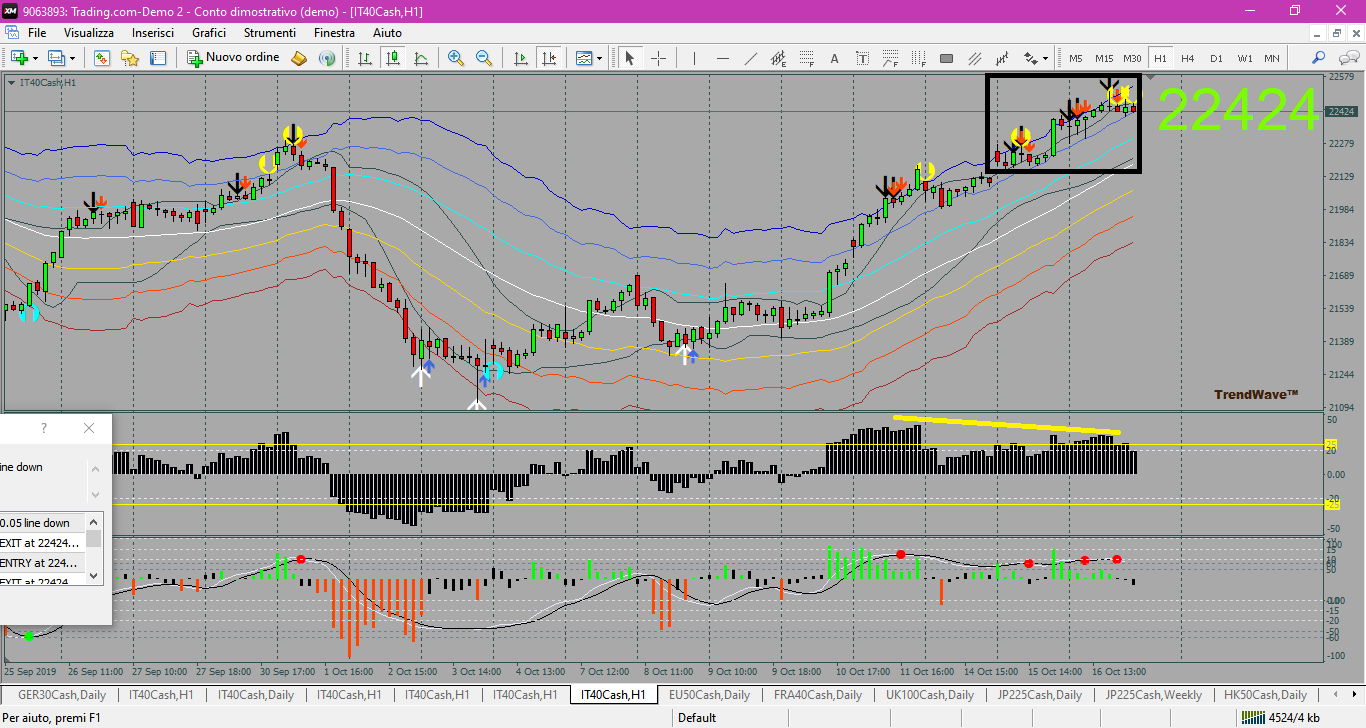Select the text label tool

coord(863,58)
